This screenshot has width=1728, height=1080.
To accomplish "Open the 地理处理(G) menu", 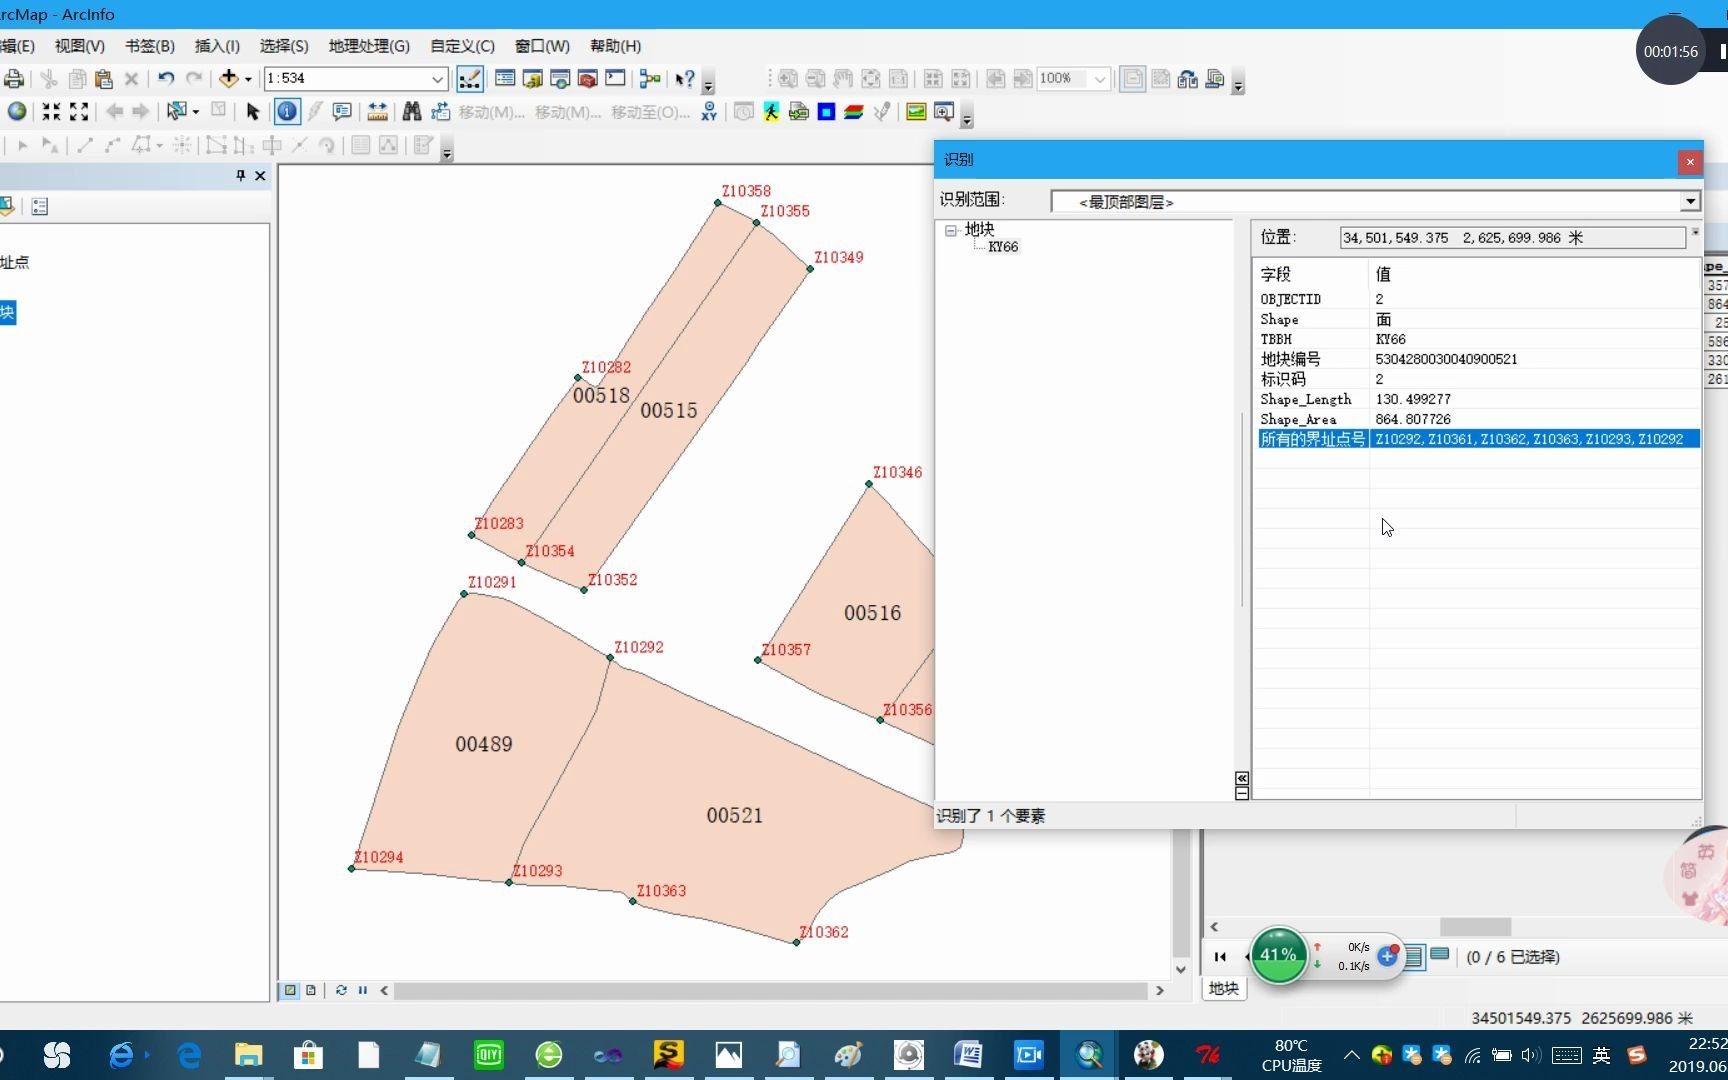I will click(x=369, y=46).
